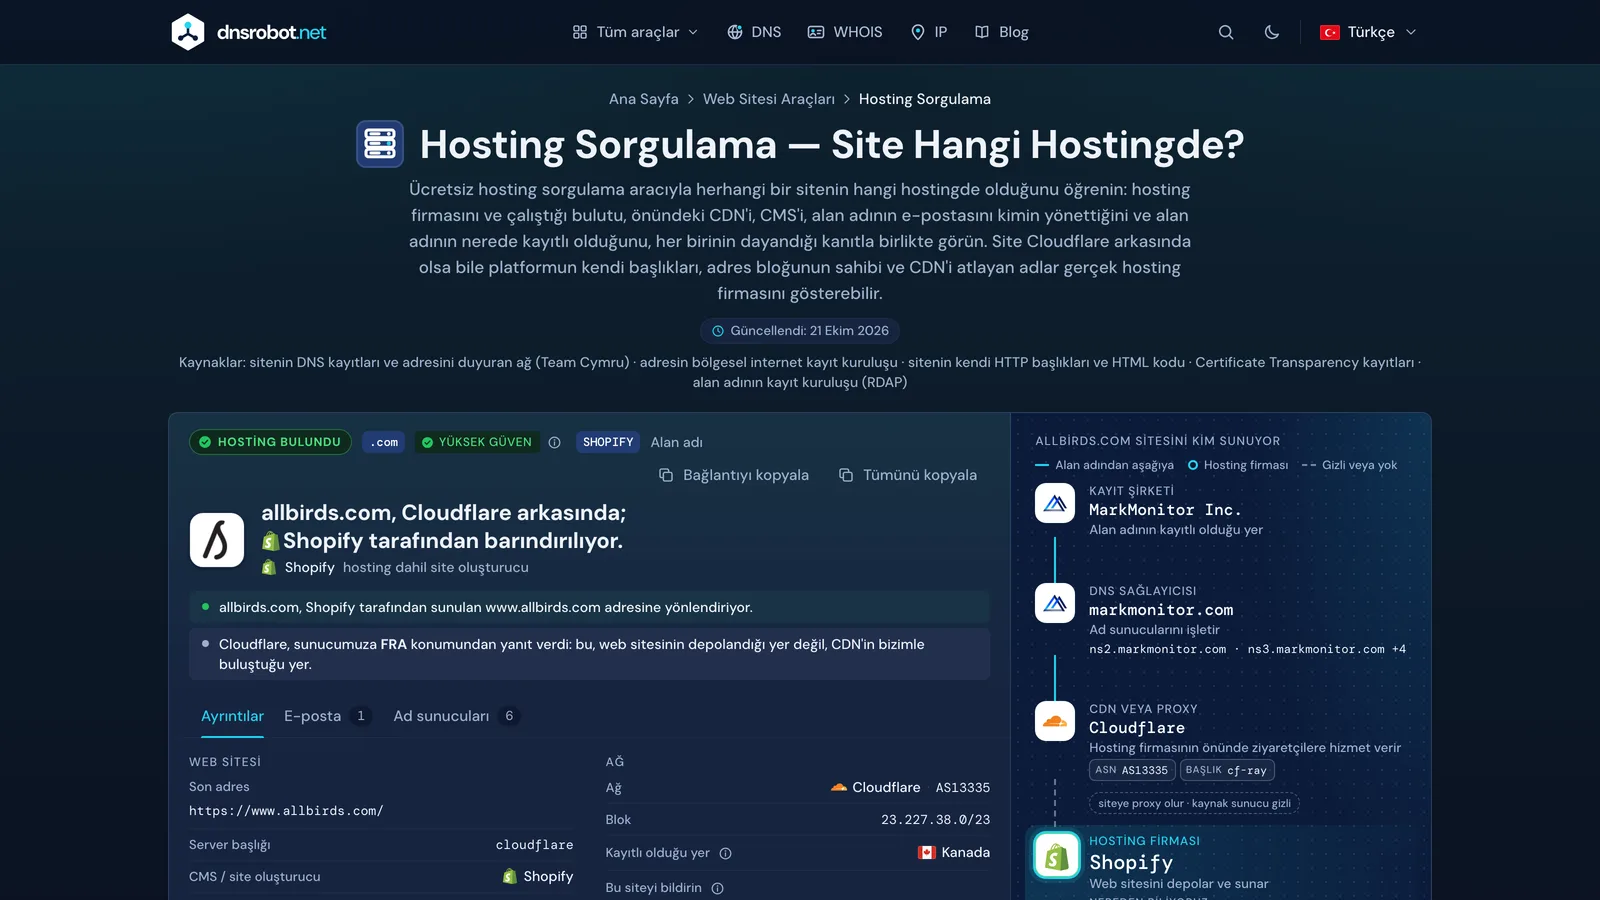
Task: Click the 23.227.38.0/23 block value
Action: 935,820
